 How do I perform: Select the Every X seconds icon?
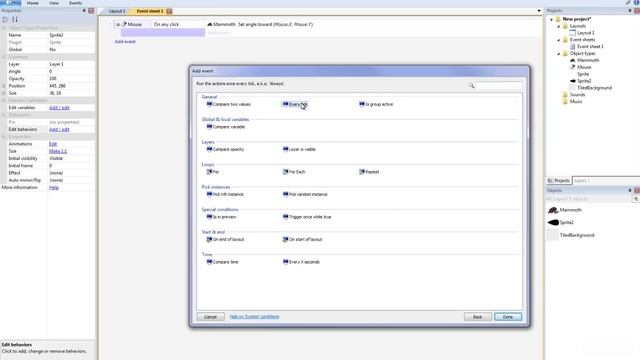click(x=285, y=262)
